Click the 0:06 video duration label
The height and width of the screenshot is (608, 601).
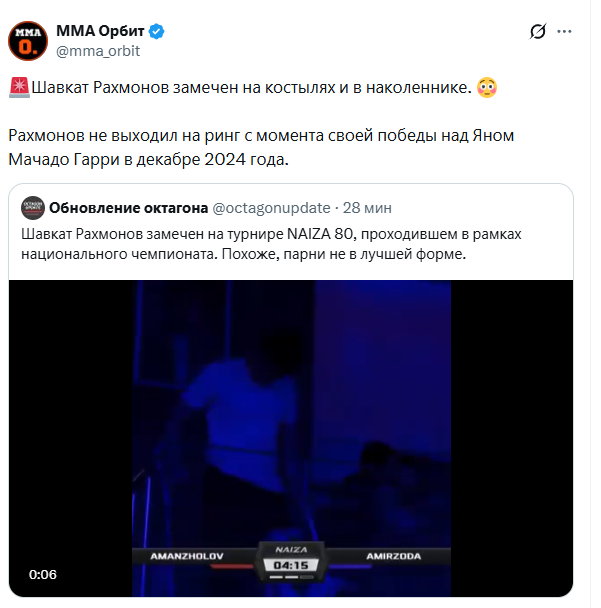(x=43, y=574)
